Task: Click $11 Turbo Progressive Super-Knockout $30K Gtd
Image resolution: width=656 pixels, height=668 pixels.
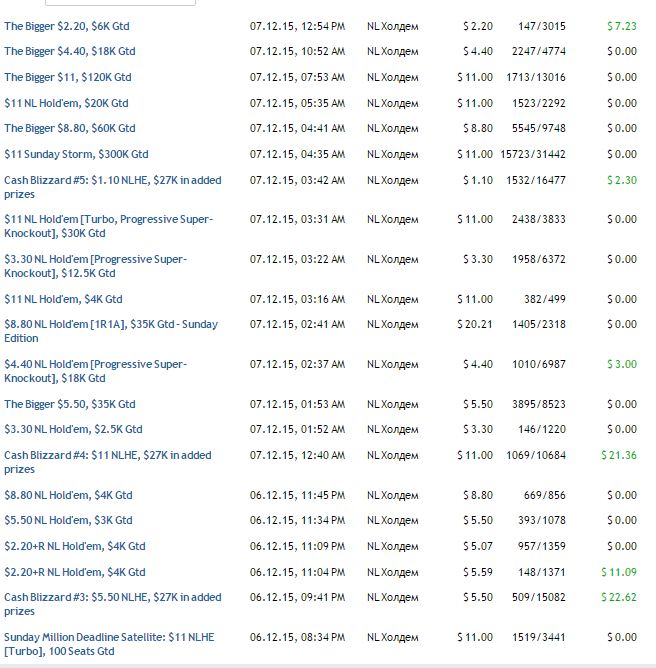Action: [x=108, y=219]
